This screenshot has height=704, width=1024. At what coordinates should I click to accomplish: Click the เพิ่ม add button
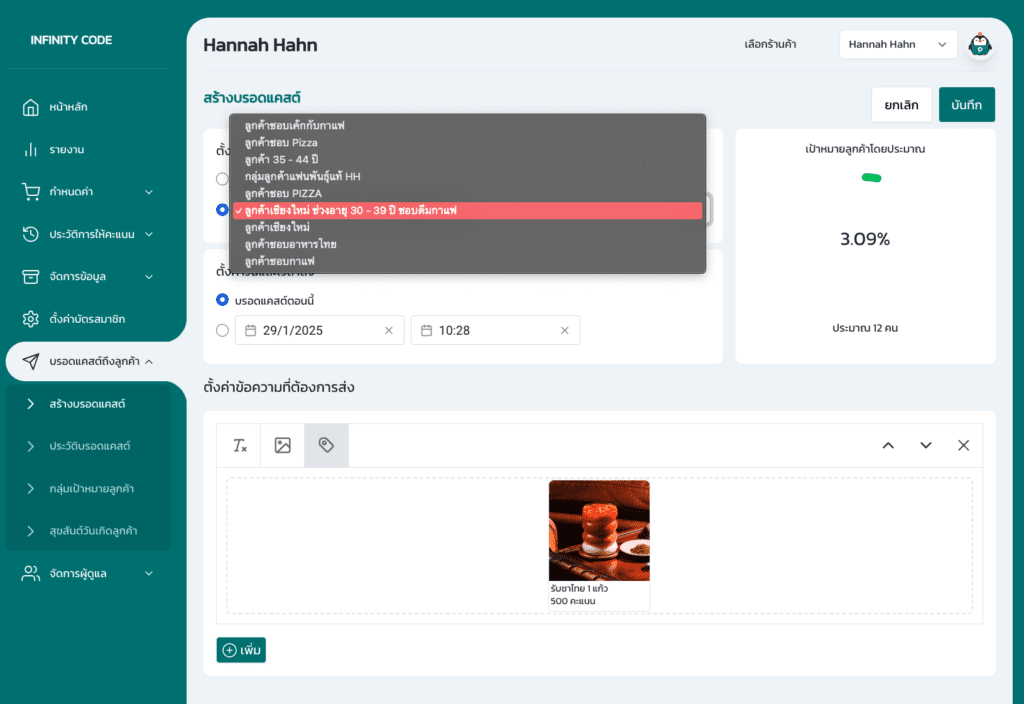(x=241, y=650)
